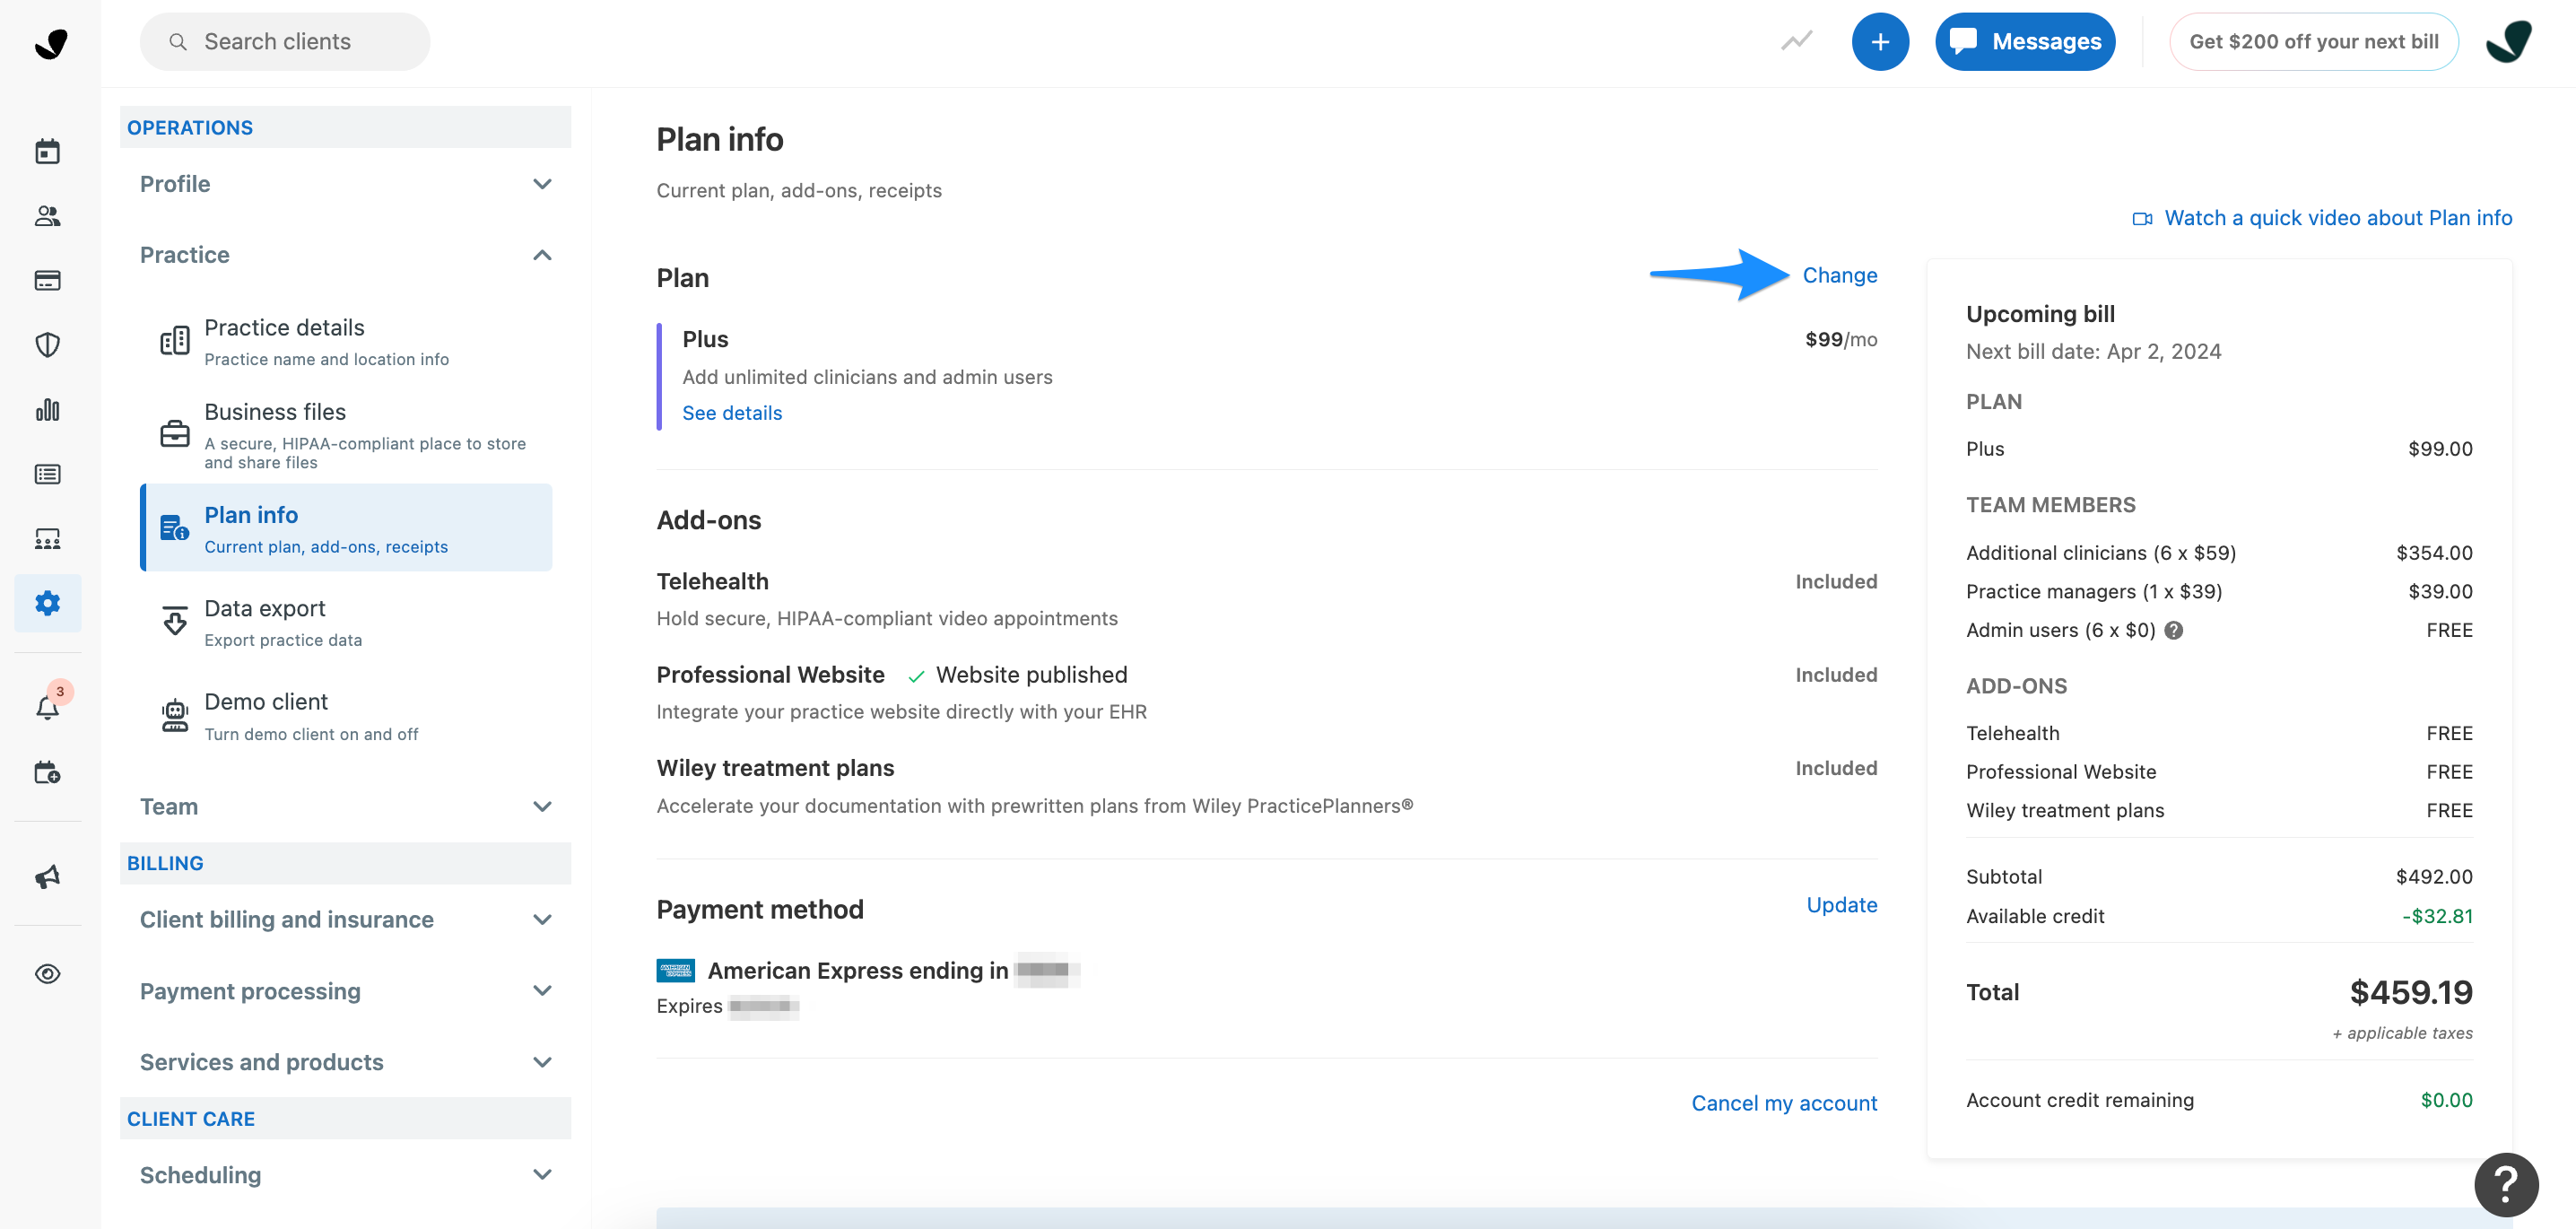Open notifications via the bell icon
The image size is (2576, 1229).
[47, 707]
